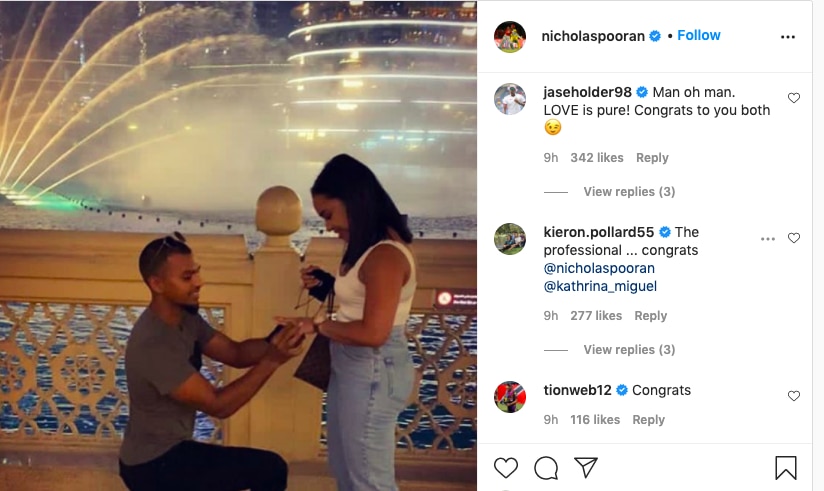The width and height of the screenshot is (824, 491).
Task: Like the post with the heart icon
Action: (506, 467)
